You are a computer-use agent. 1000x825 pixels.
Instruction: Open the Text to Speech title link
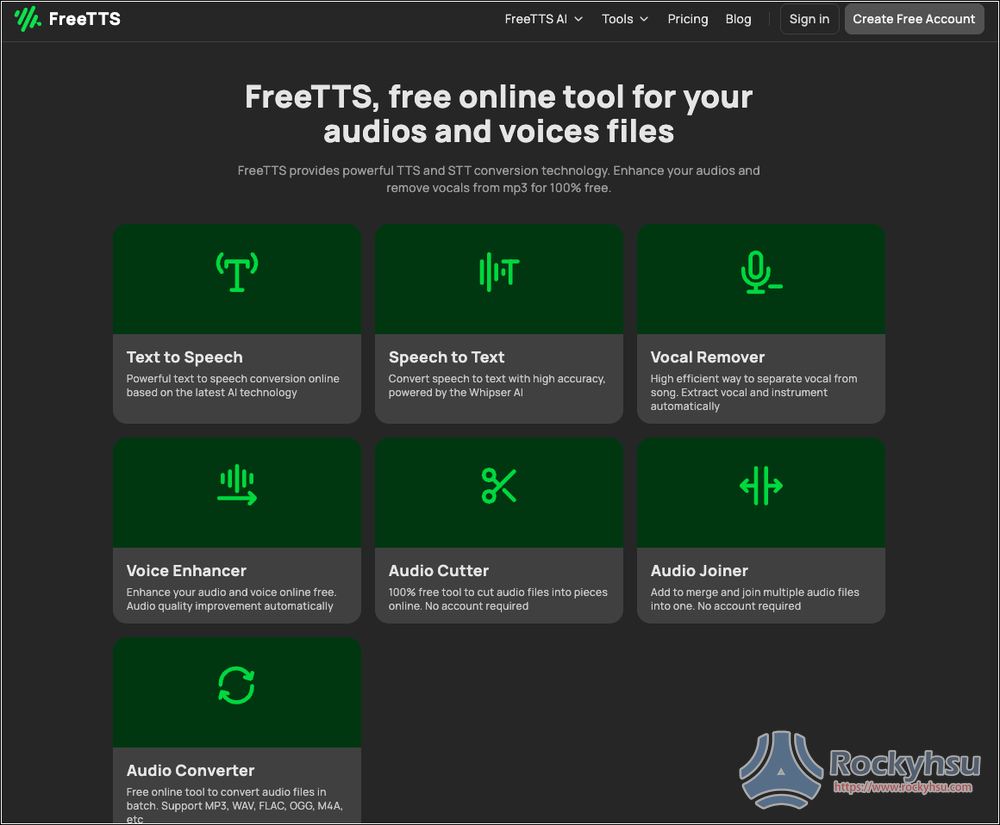[184, 357]
